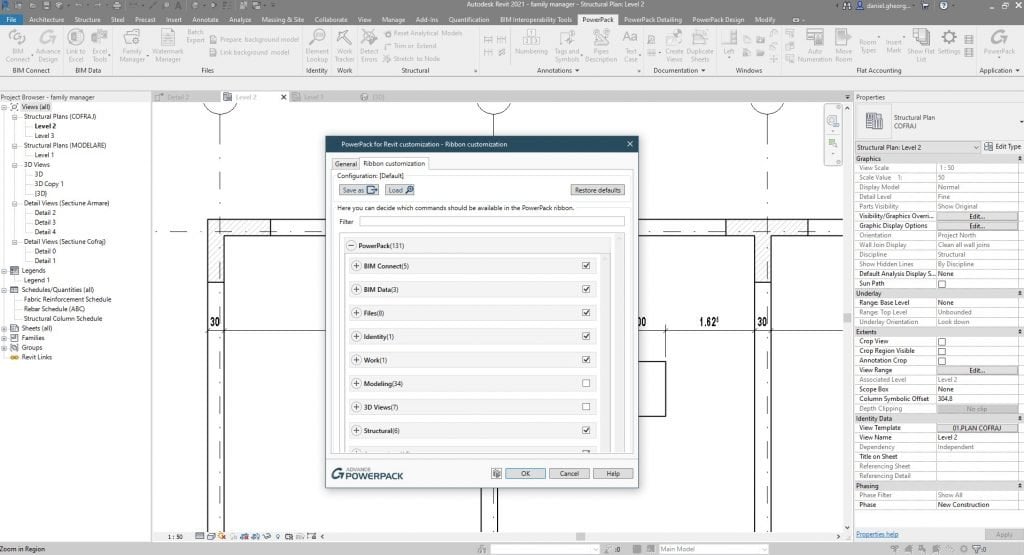Open Excel Tools in the ribbon
Screen dimensions: 1024x555
click(99, 44)
